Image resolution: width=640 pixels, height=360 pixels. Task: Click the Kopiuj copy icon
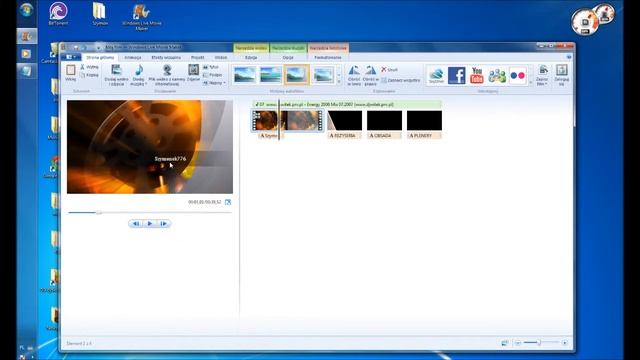coord(82,75)
